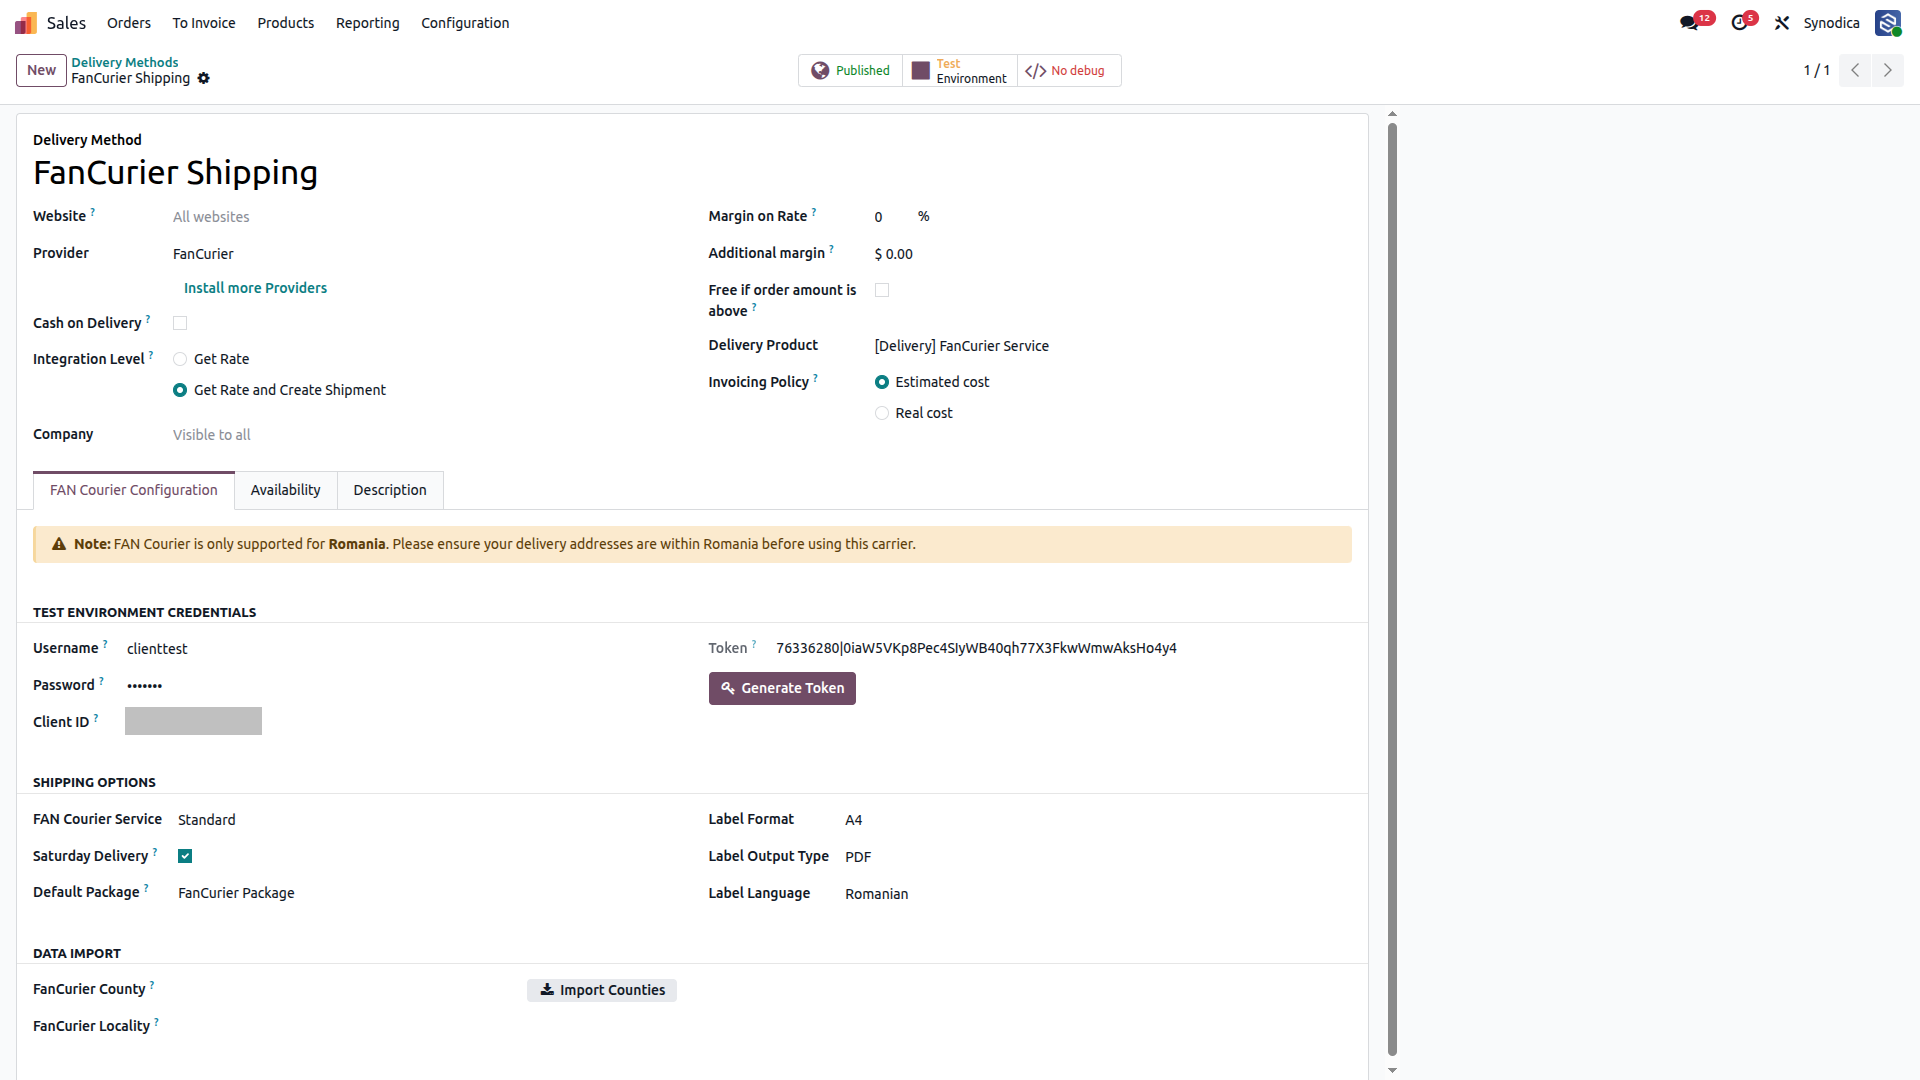Open the To Invoice menu
This screenshot has height=1080, width=1920.
[x=204, y=23]
